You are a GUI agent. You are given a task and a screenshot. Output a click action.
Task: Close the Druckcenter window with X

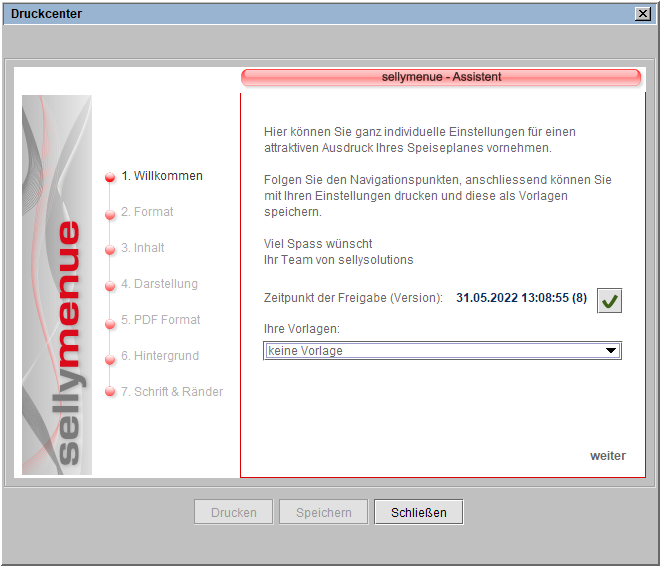[x=642, y=14]
